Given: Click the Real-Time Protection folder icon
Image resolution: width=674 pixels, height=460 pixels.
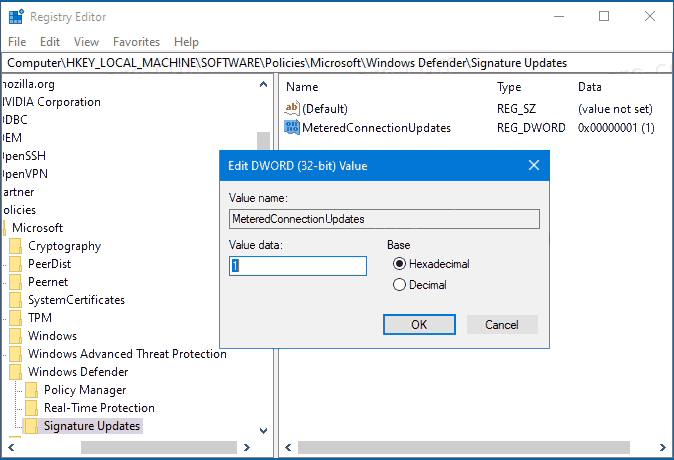Looking at the screenshot, I should coord(31,408).
